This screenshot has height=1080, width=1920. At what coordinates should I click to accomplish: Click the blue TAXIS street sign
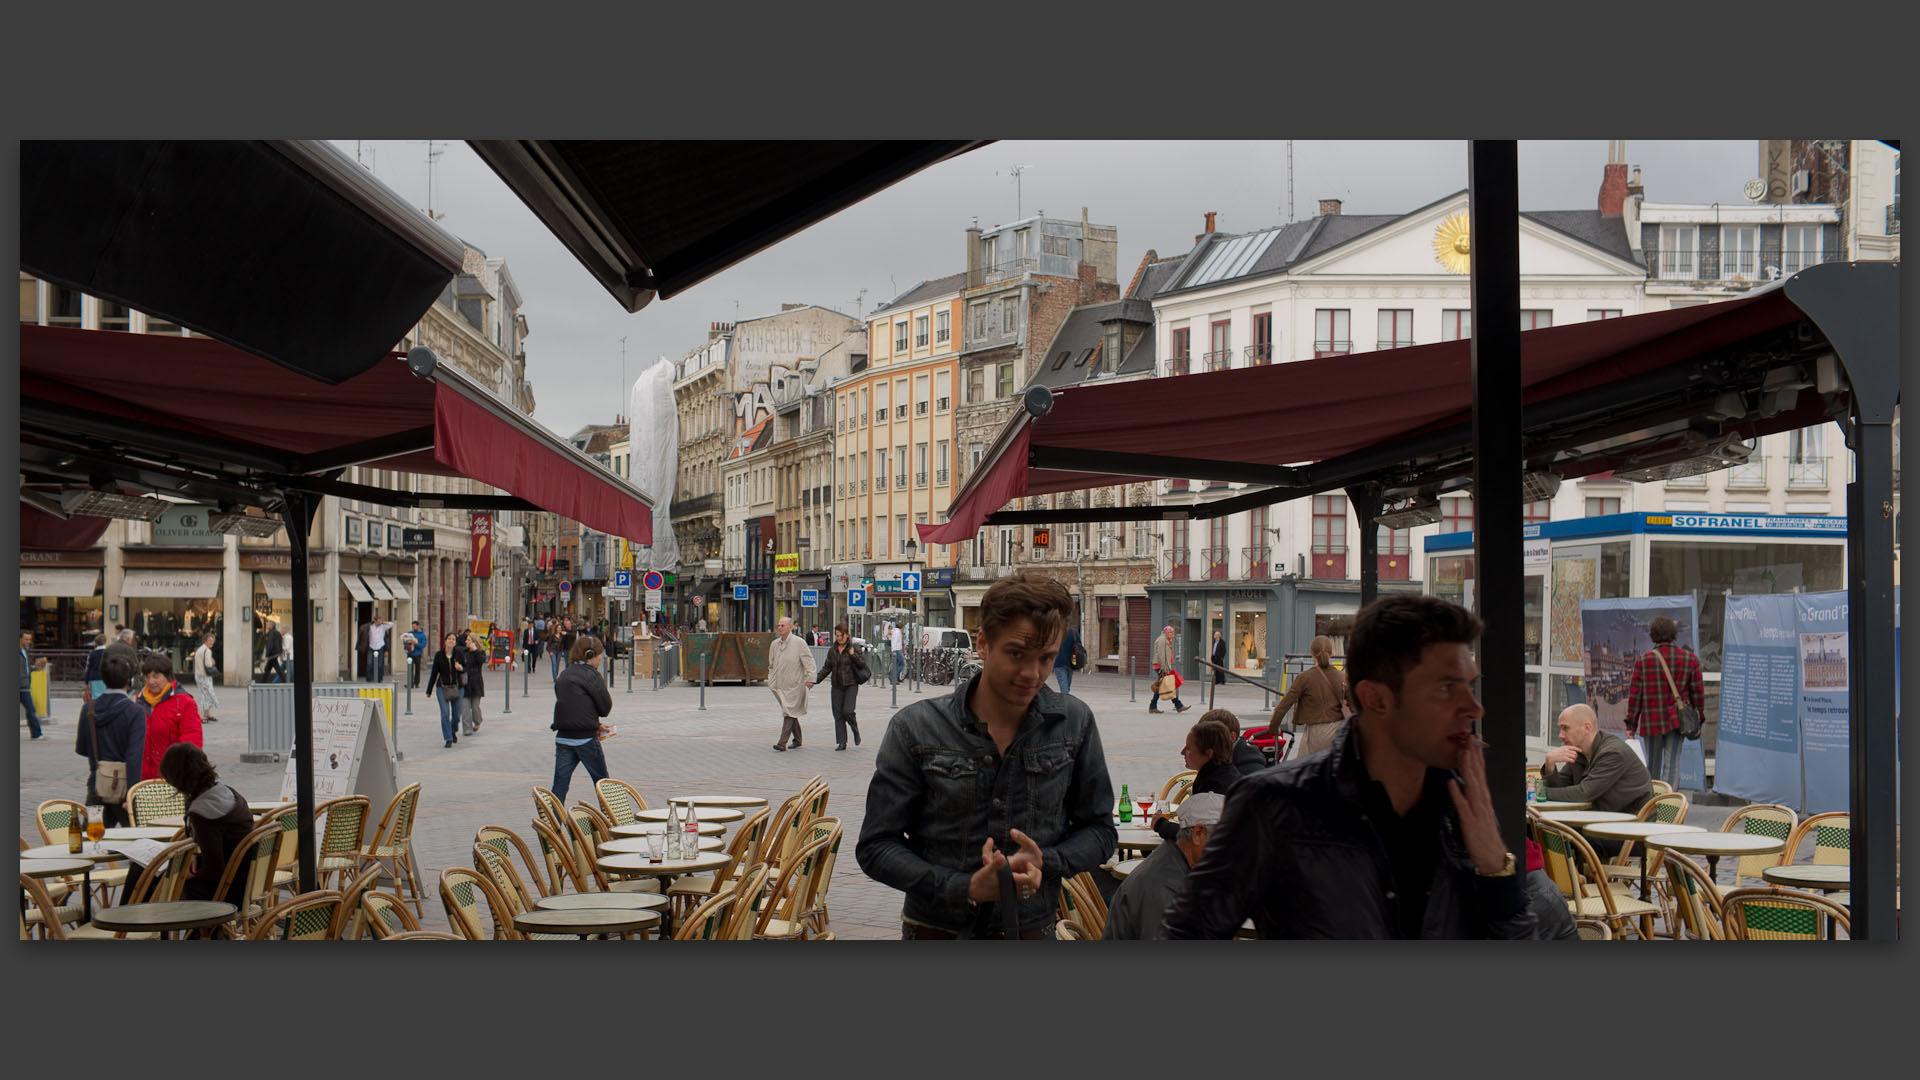pyautogui.click(x=809, y=597)
